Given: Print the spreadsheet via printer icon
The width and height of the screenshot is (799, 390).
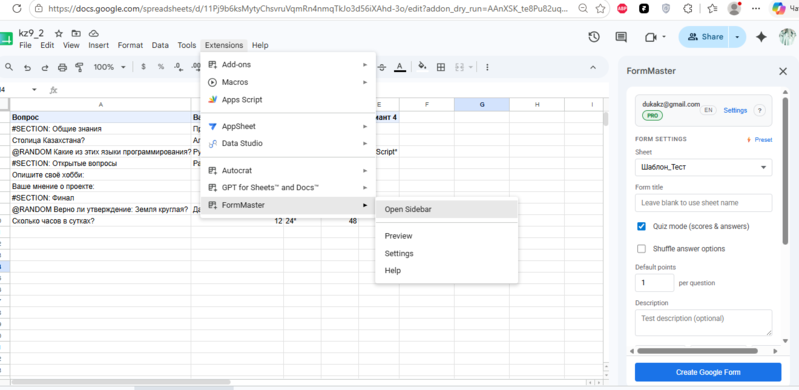Looking at the screenshot, I should [x=62, y=67].
